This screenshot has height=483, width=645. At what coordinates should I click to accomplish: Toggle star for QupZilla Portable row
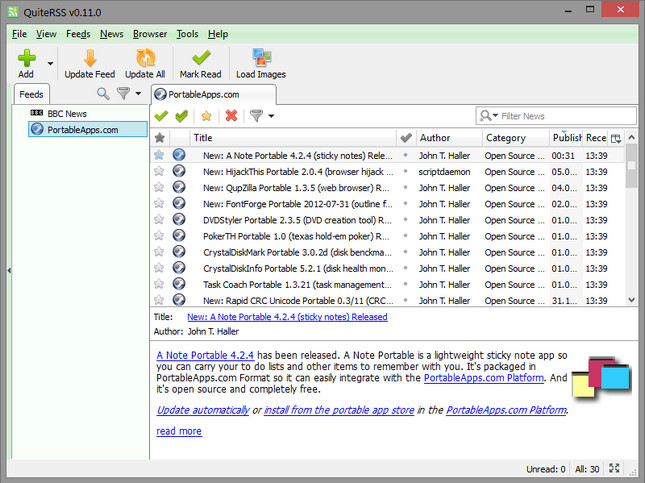point(159,187)
